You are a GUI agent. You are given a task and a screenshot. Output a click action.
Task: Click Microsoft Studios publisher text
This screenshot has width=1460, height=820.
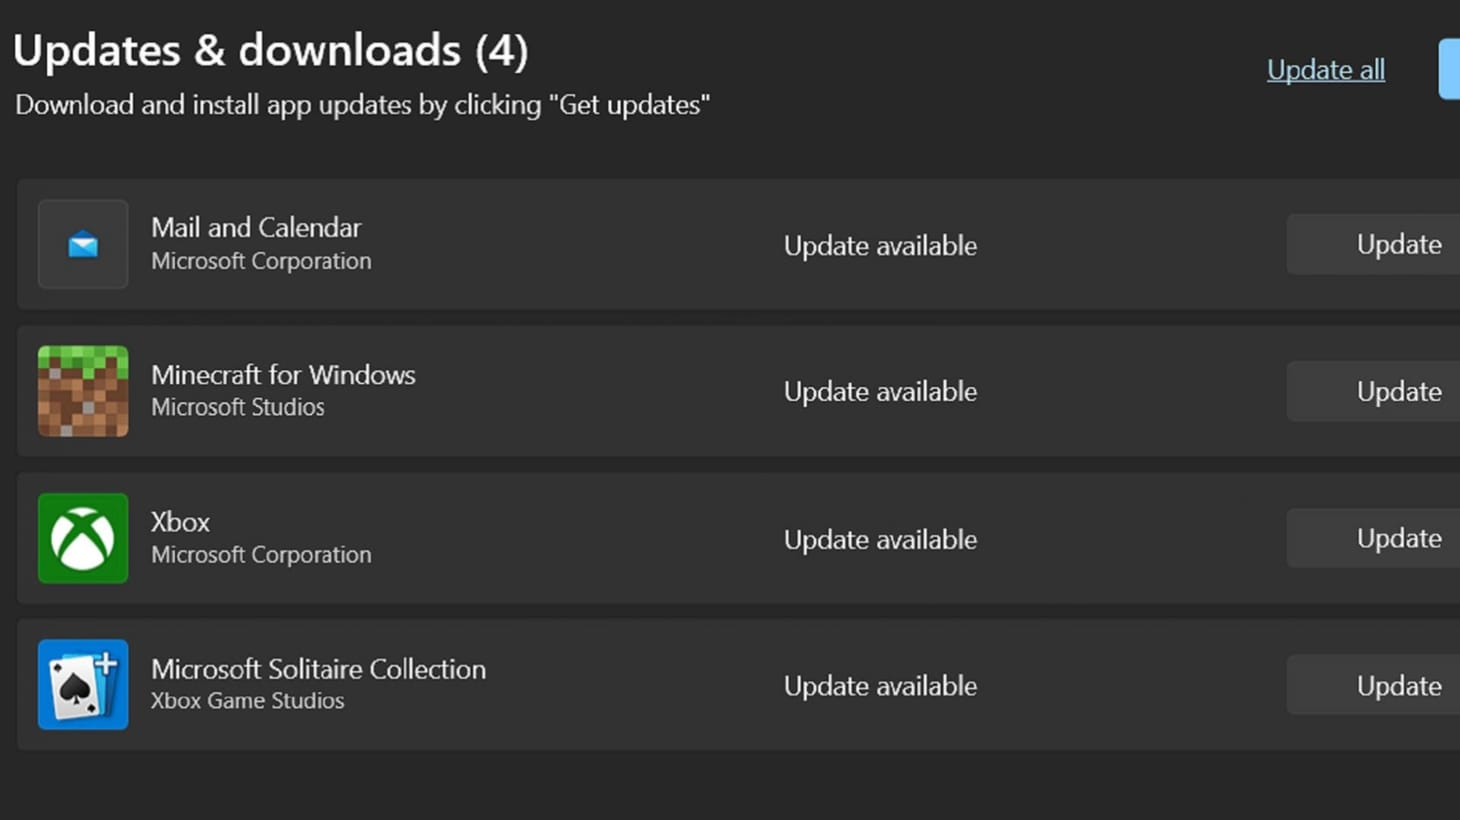(x=238, y=407)
